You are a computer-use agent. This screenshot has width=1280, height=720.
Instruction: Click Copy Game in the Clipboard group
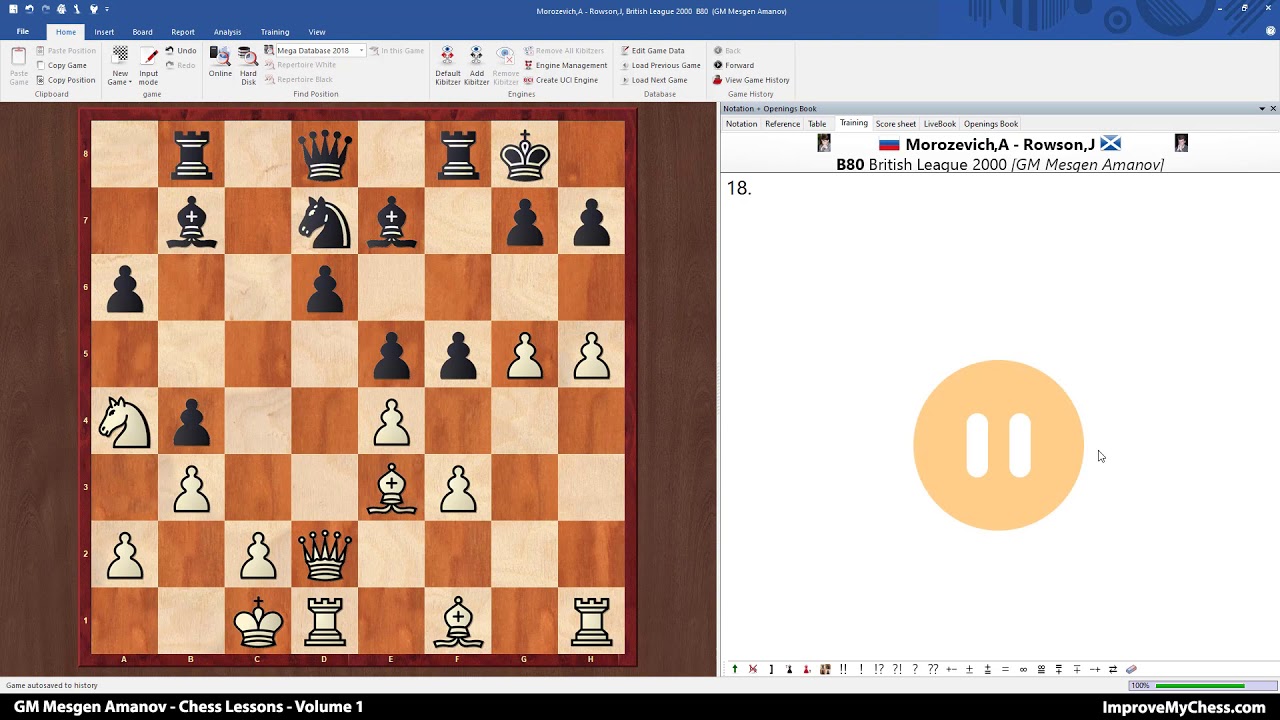[61, 65]
